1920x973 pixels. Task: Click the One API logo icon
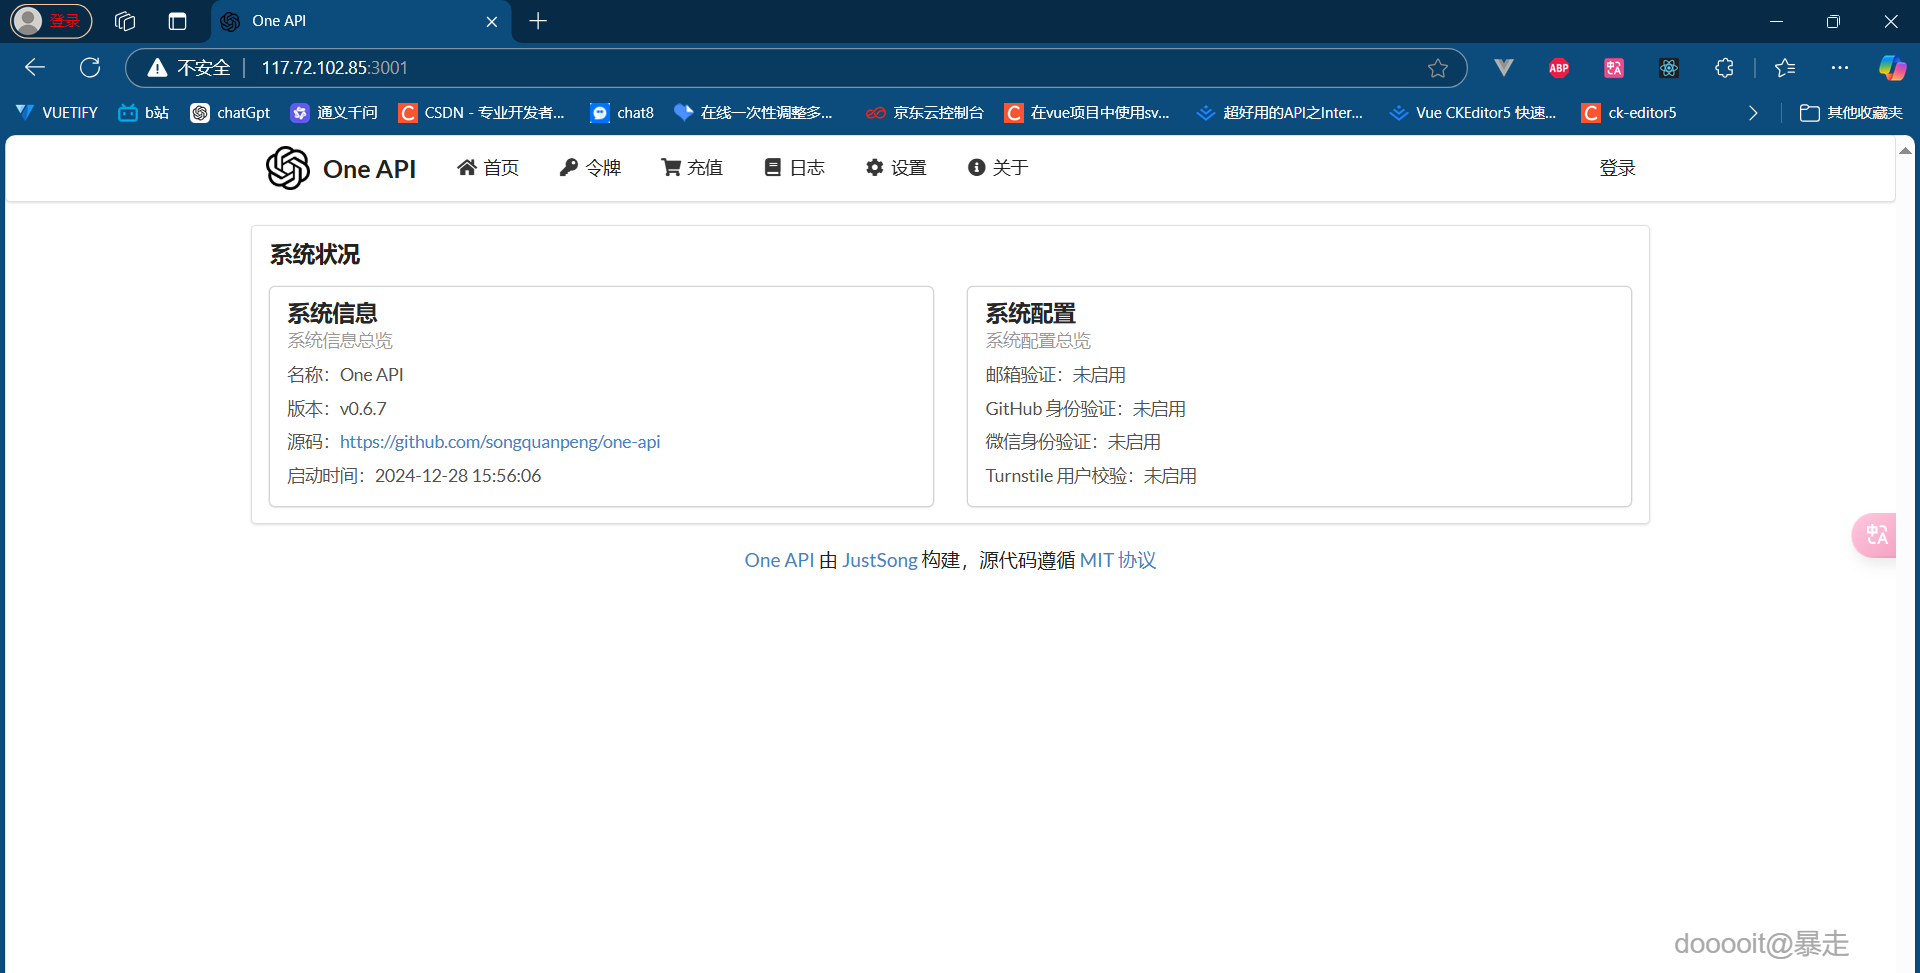click(287, 167)
